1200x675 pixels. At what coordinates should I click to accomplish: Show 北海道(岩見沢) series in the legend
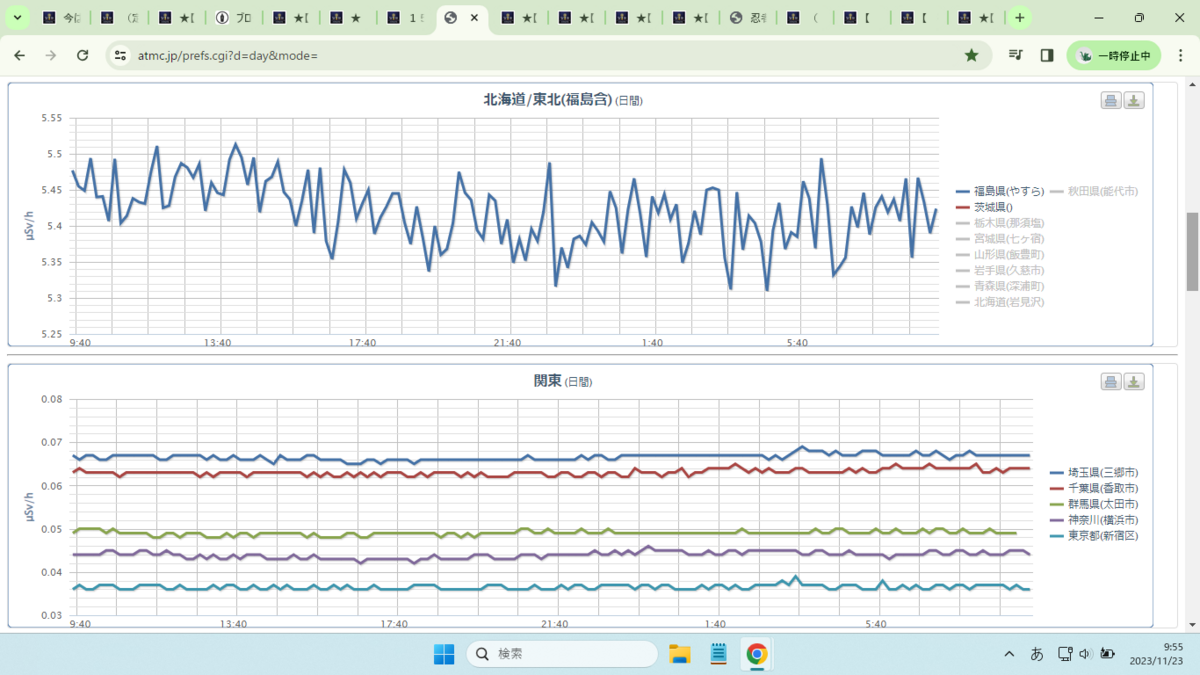tap(1001, 302)
